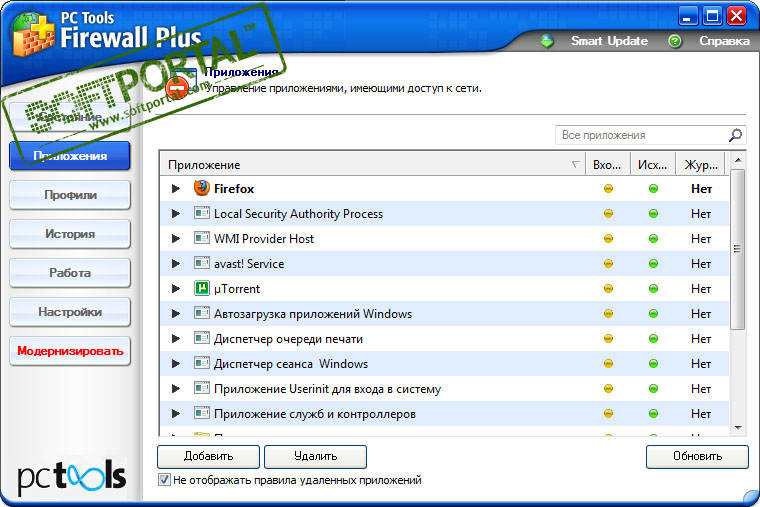Screen dimensions: 760x507
Task: Expand Диспетчер очереди печати row
Action: click(176, 338)
